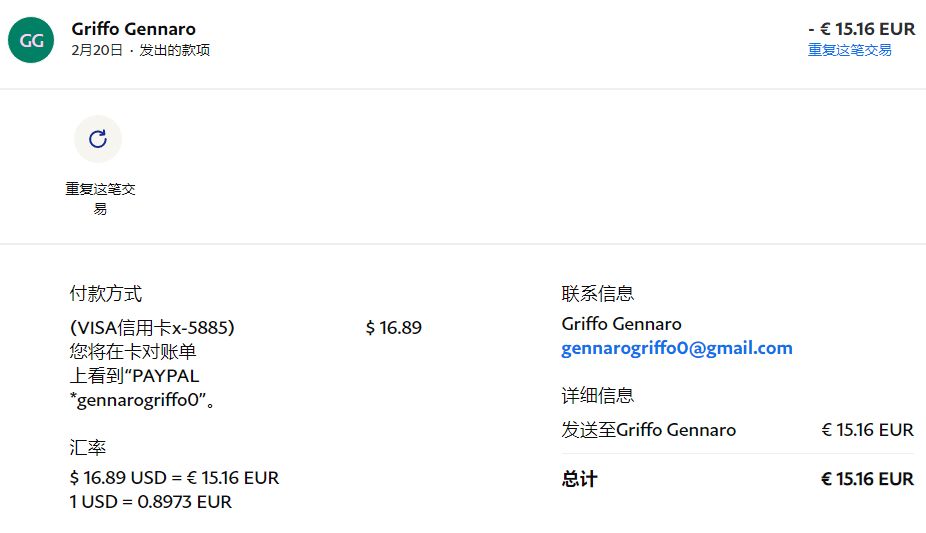Select the VISA信用卡x-5885 payment method text
This screenshot has width=926, height=533.
point(152,328)
